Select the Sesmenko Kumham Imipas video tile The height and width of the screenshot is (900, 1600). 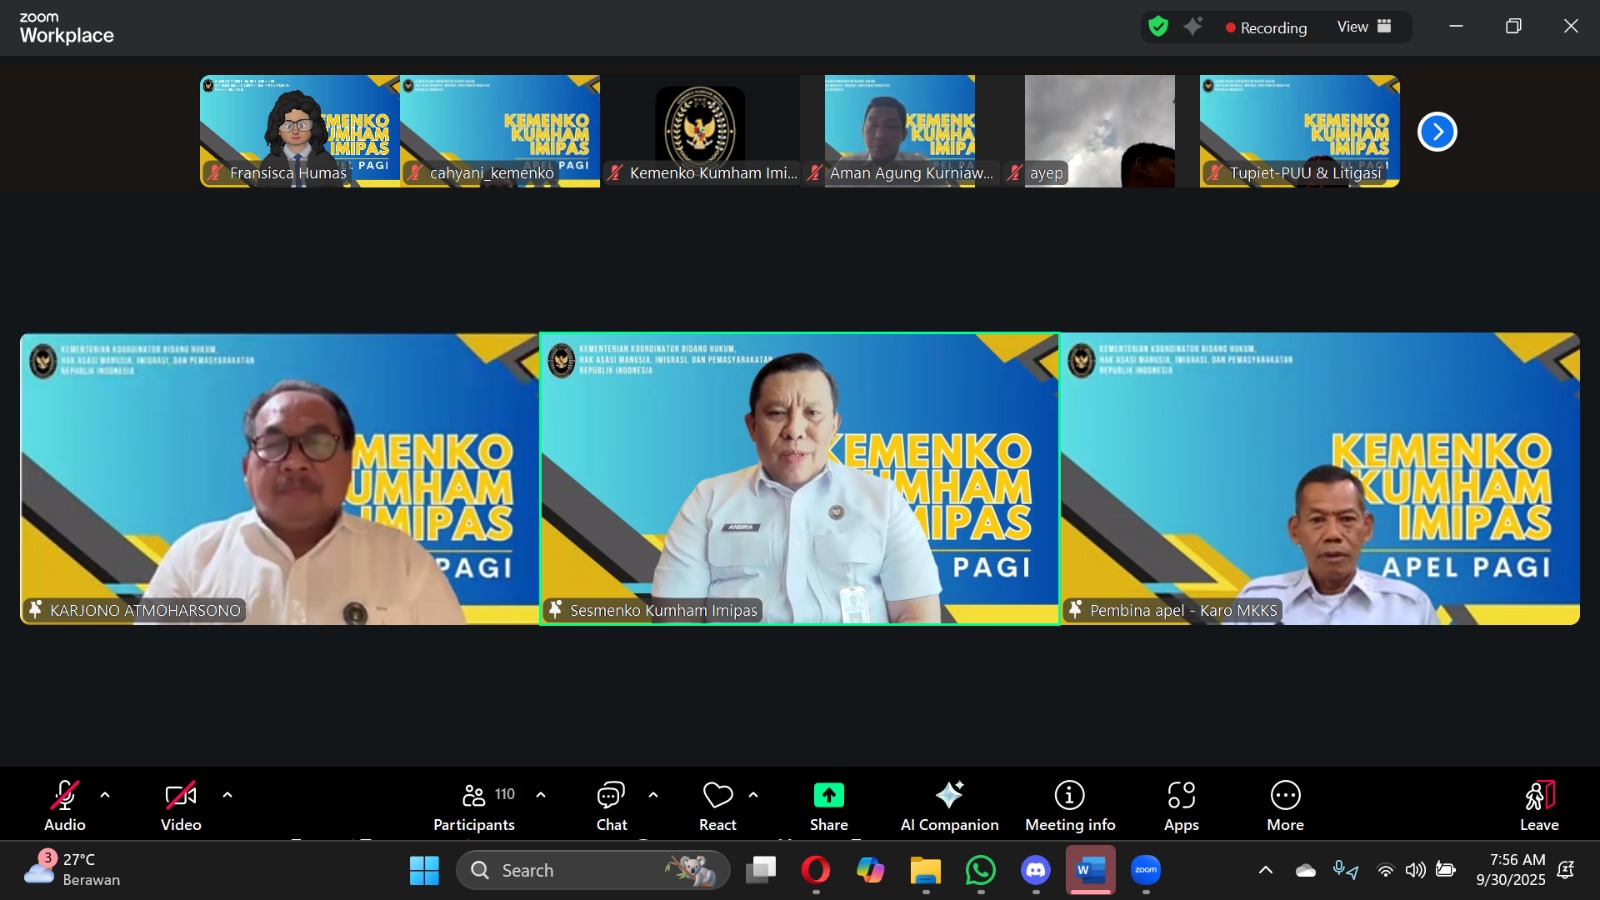tap(799, 479)
